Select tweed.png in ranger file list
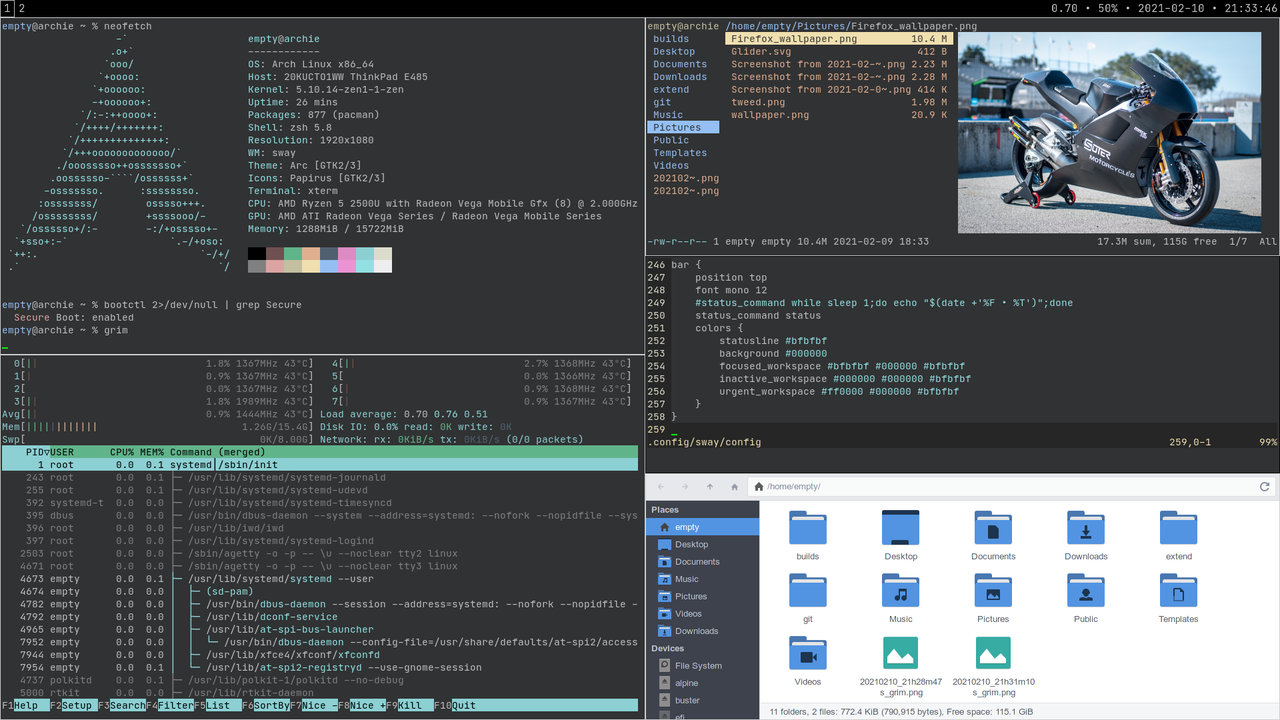 click(838, 102)
